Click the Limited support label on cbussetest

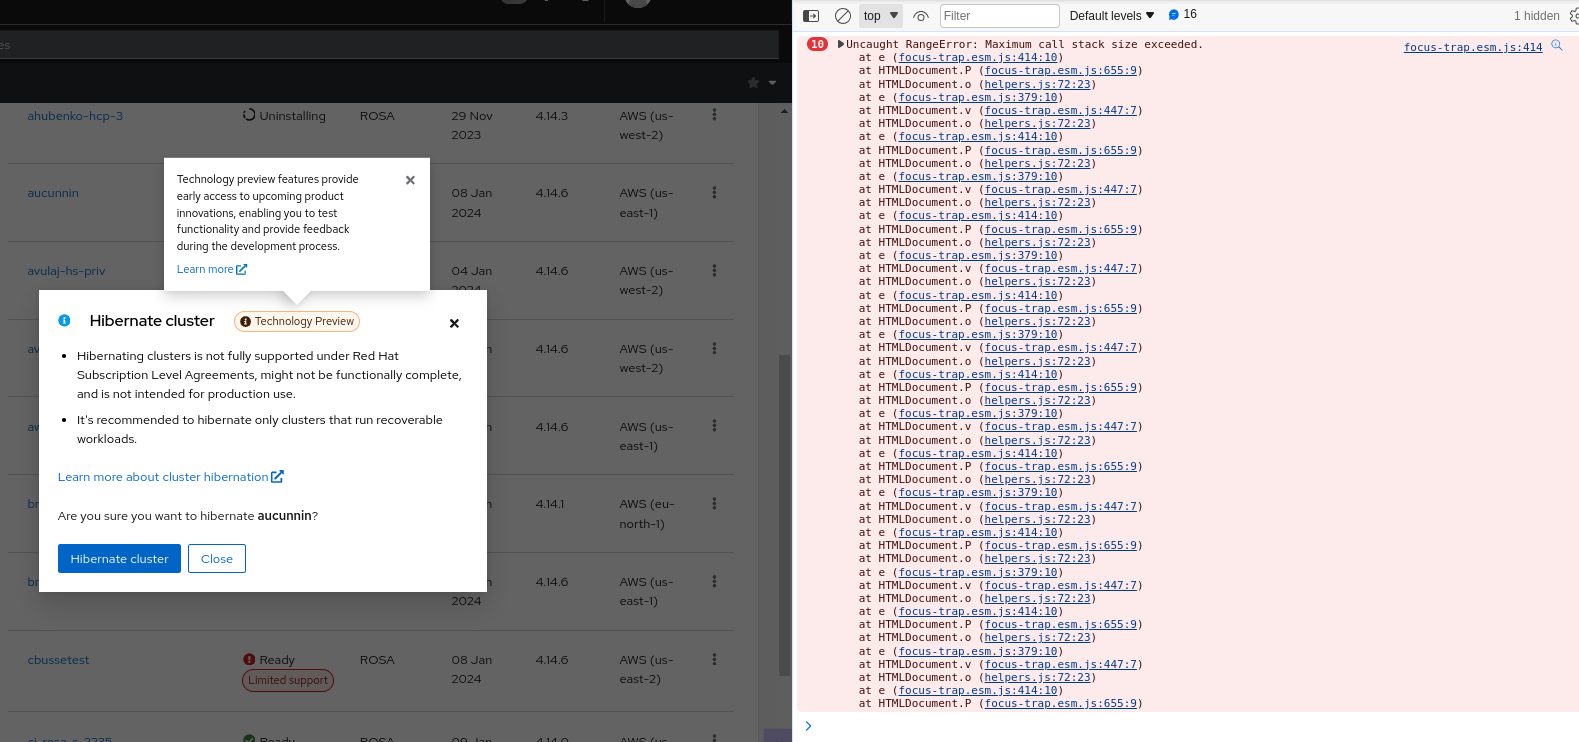pyautogui.click(x=288, y=680)
